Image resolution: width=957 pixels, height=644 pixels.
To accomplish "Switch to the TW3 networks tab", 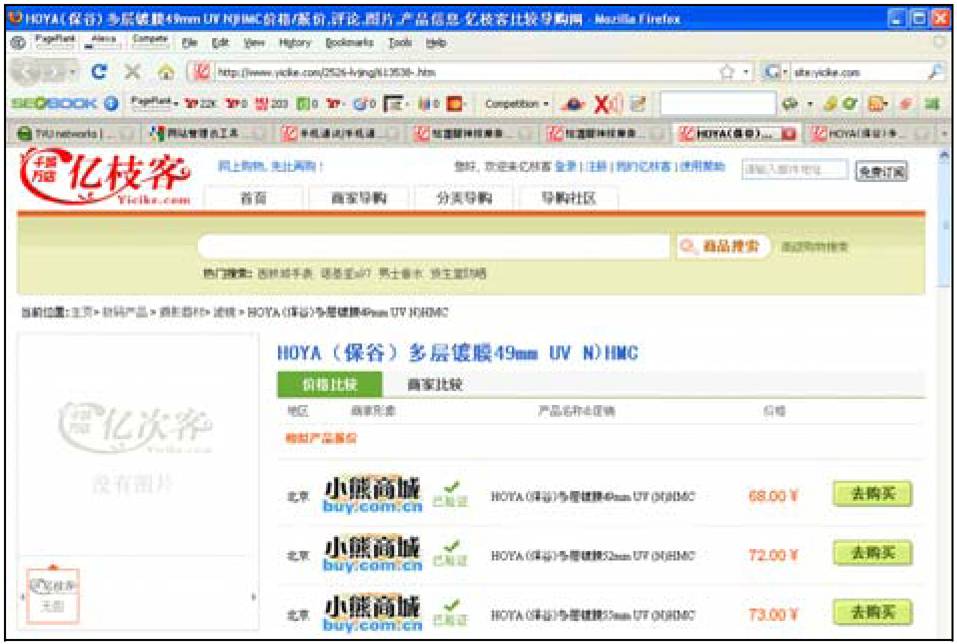I will coord(76,133).
